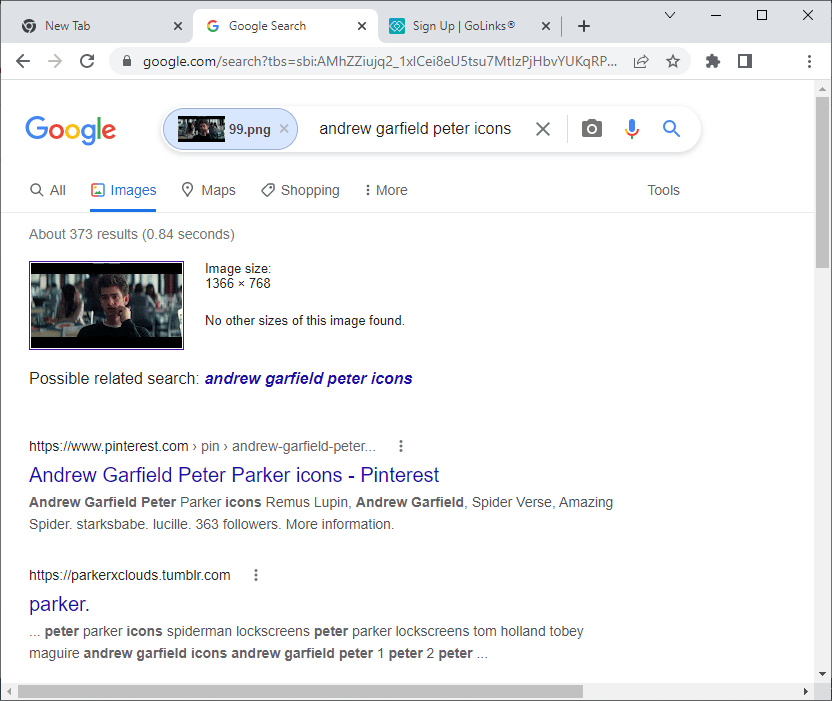The height and width of the screenshot is (701, 832).
Task: Open the Chrome extensions puzzle icon
Action: pyautogui.click(x=712, y=61)
